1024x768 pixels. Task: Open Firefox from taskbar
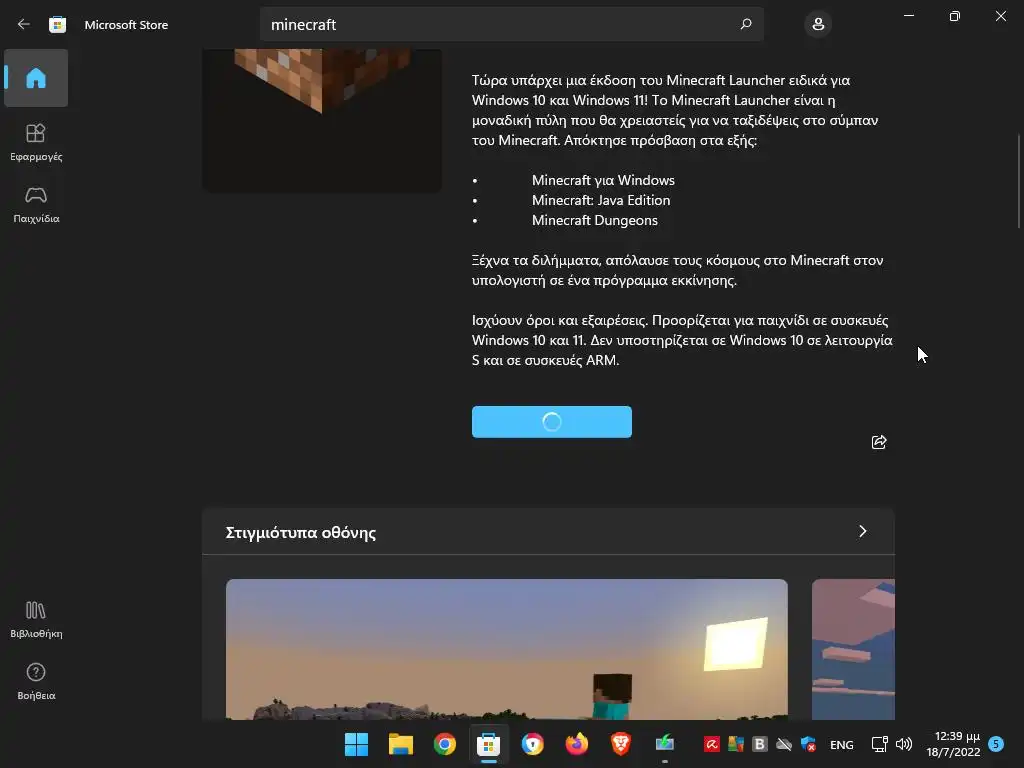click(x=577, y=744)
